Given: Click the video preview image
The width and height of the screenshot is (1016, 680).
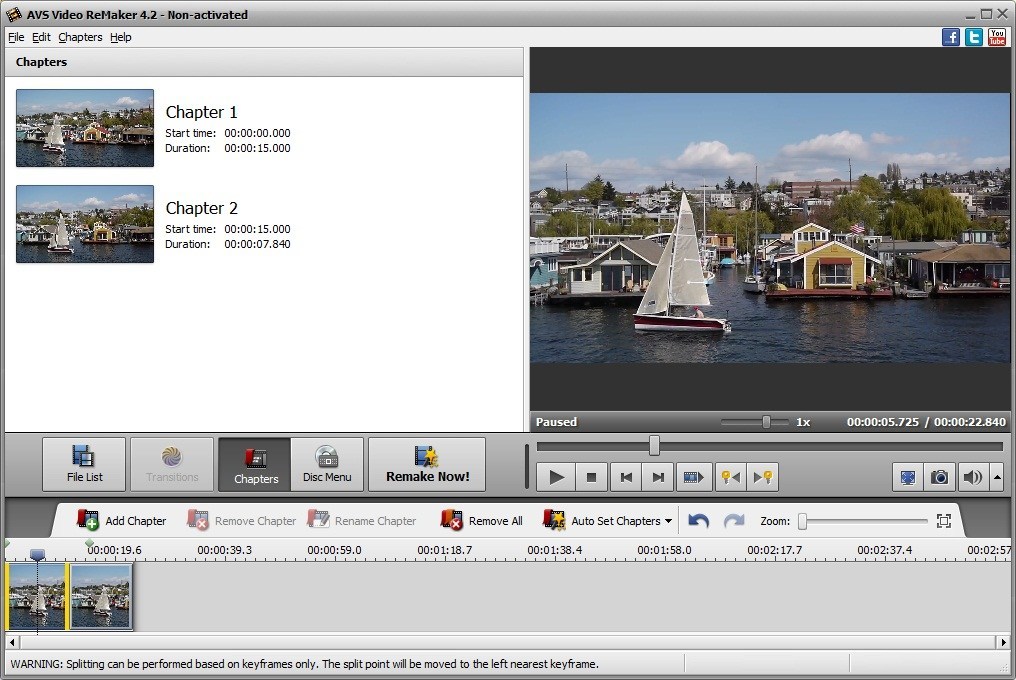Looking at the screenshot, I should pos(770,228).
